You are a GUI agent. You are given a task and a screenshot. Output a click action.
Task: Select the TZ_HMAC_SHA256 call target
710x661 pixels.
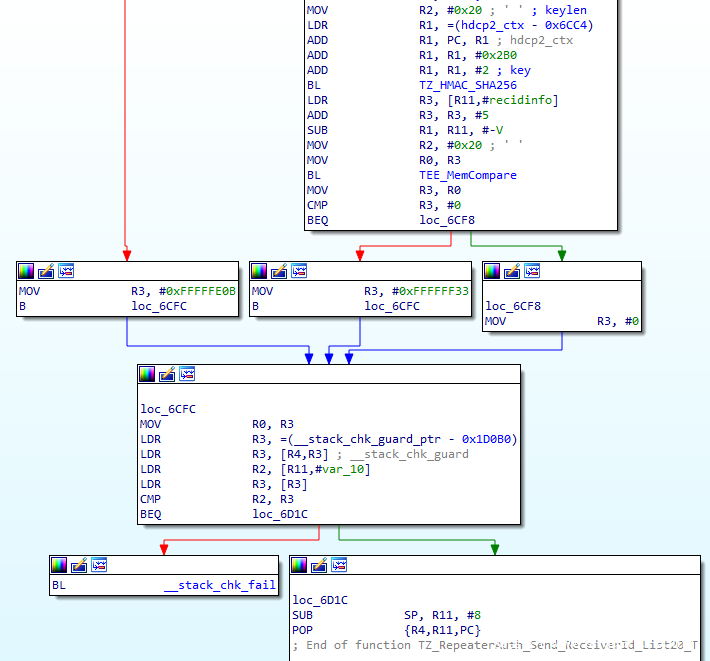click(468, 85)
